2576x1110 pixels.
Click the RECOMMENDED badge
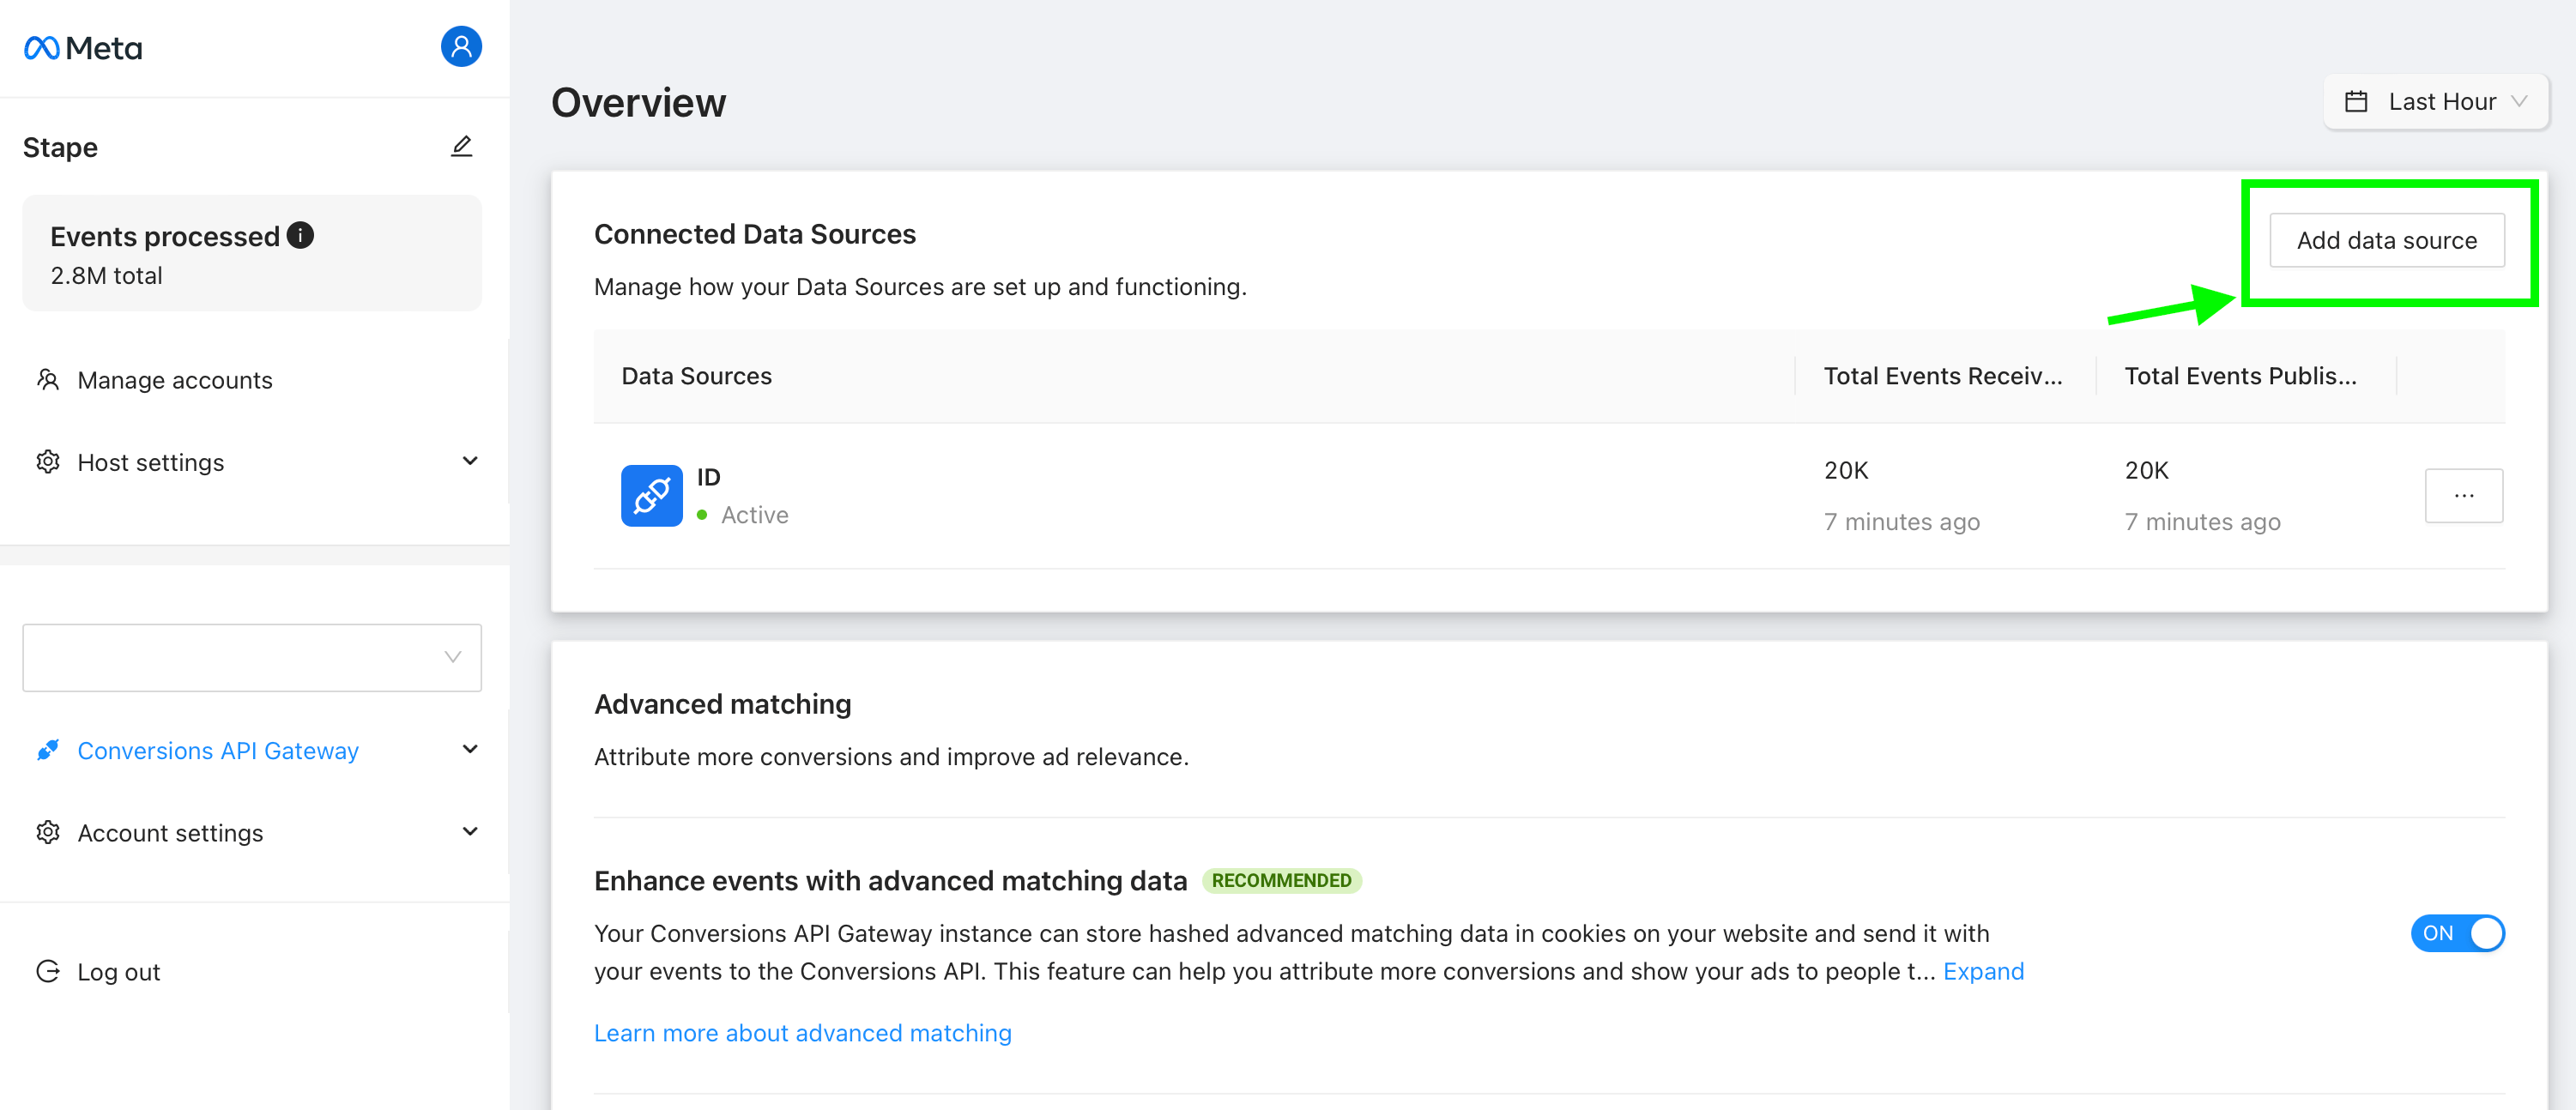pyautogui.click(x=1282, y=881)
